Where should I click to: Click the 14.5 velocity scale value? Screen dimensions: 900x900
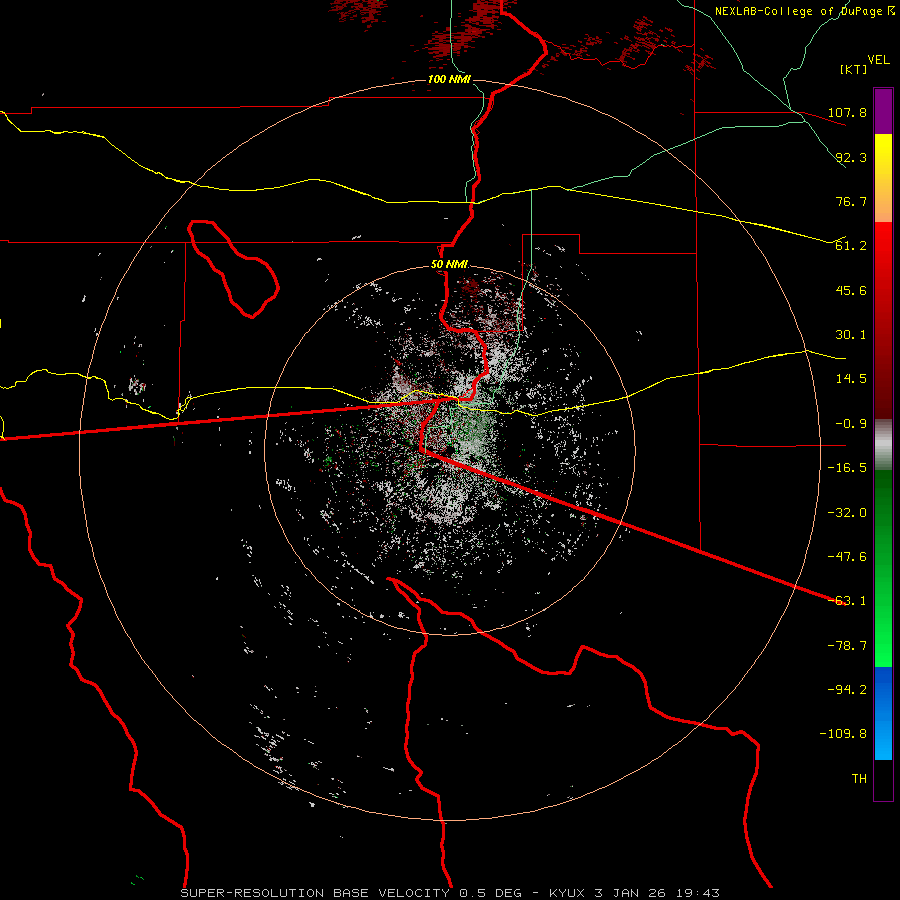coord(851,379)
